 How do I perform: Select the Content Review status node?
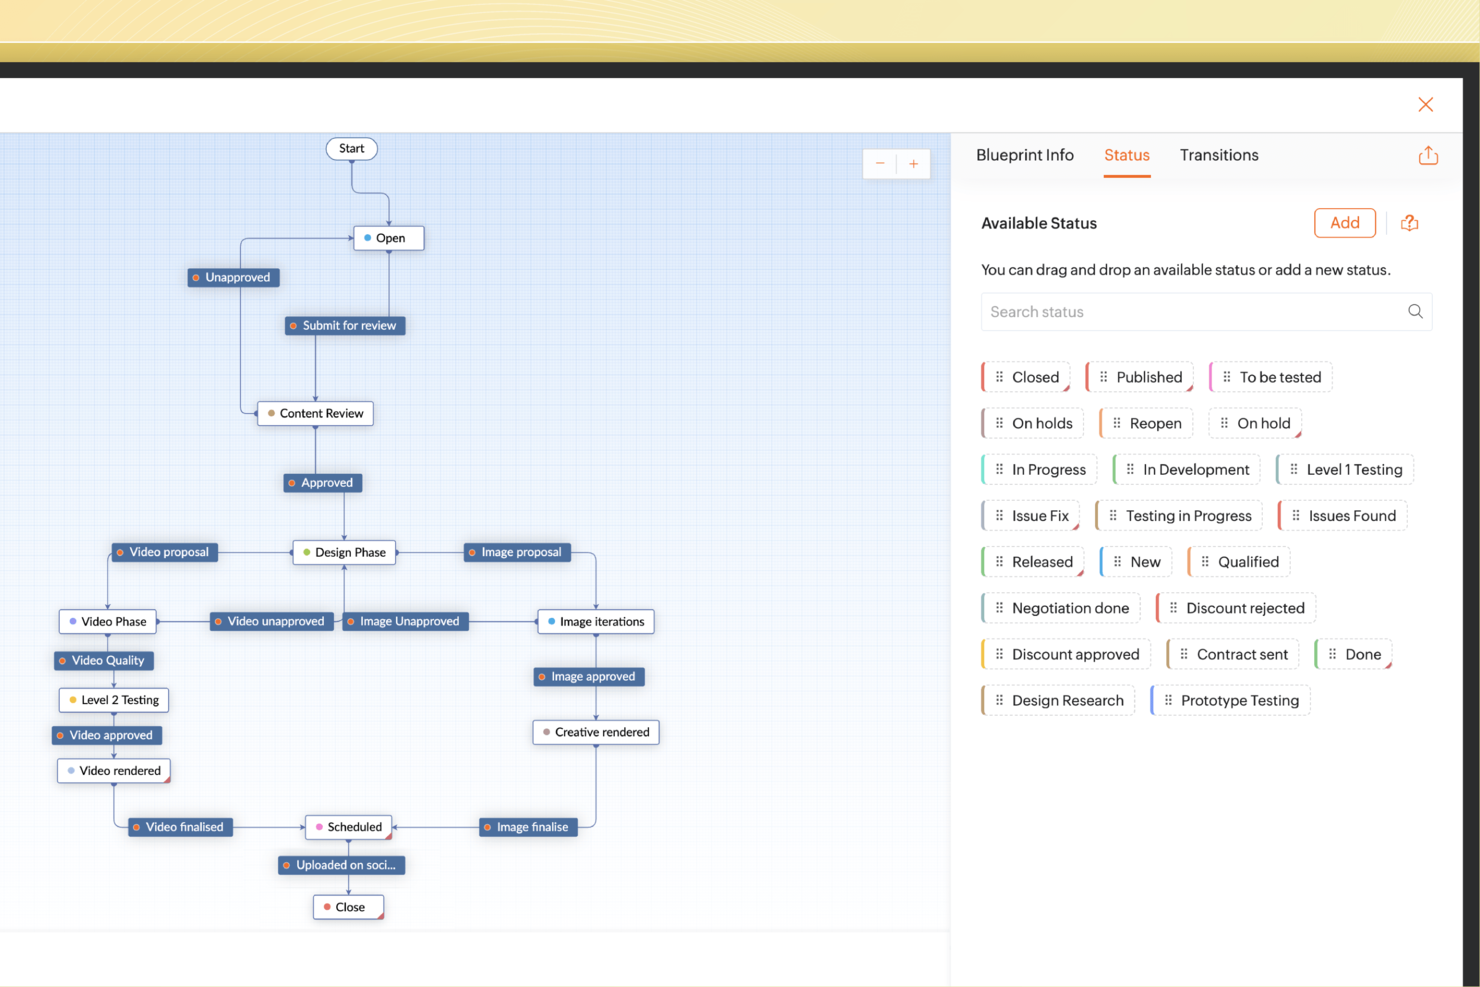pos(315,414)
